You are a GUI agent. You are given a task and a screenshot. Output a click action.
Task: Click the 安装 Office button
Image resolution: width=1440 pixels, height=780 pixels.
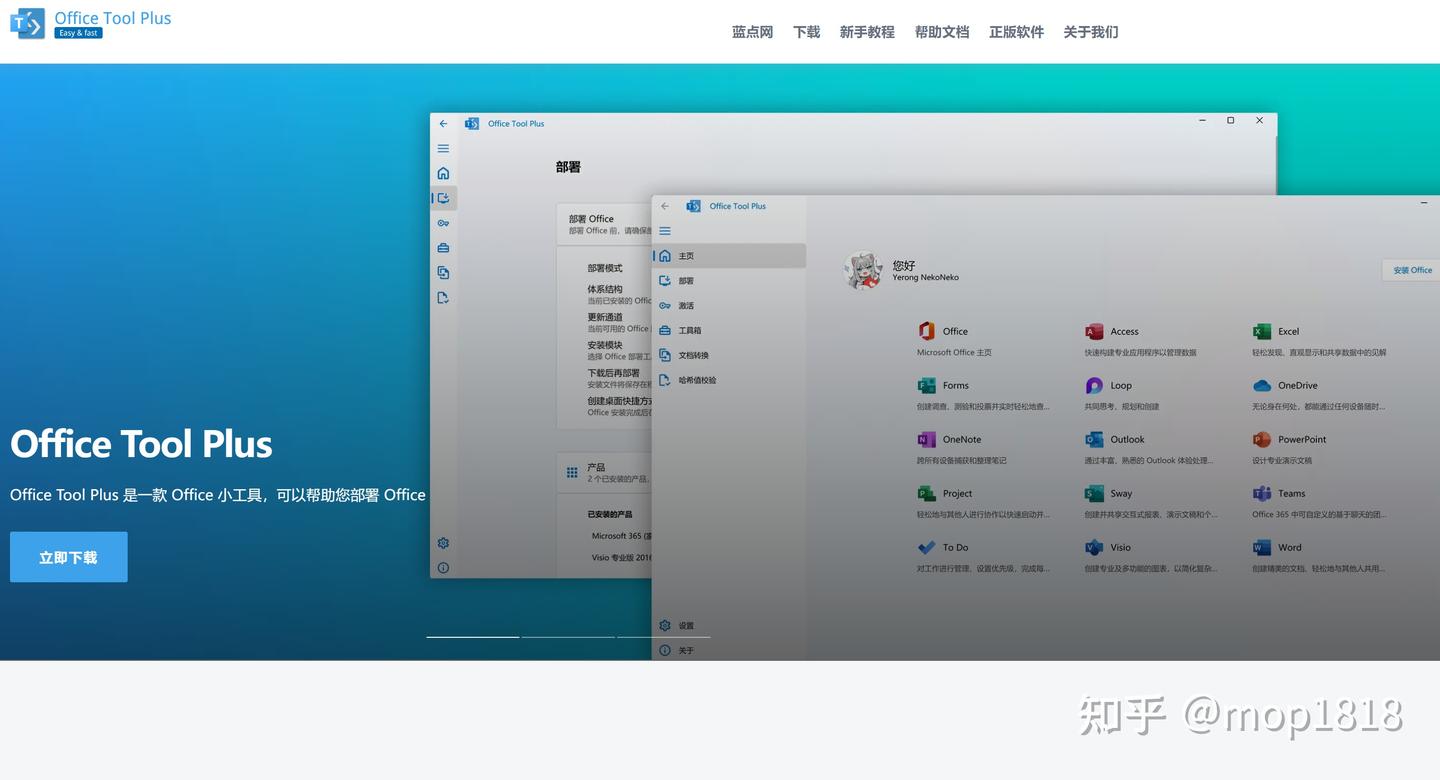(1411, 270)
